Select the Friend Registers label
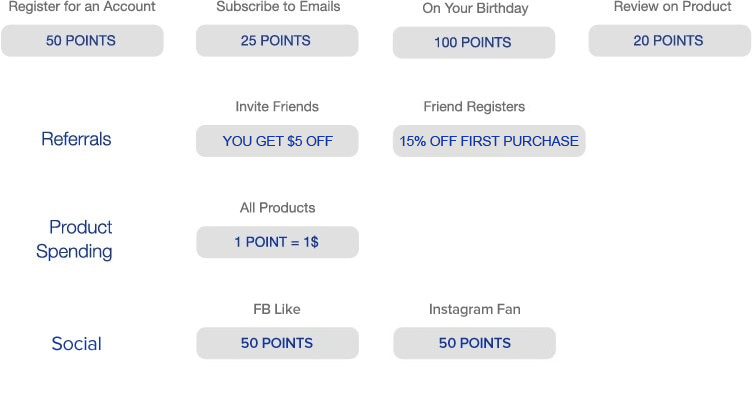The height and width of the screenshot is (400, 752). (474, 107)
